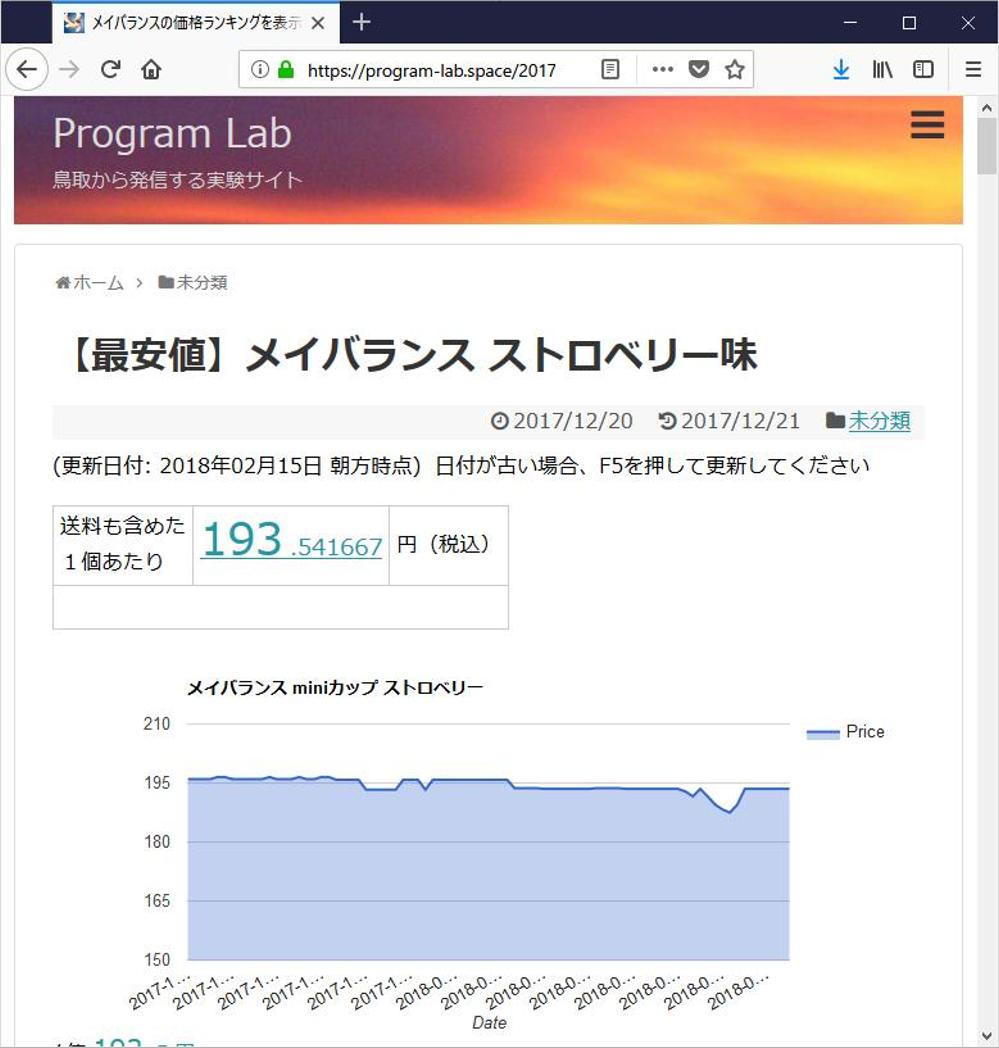Click the article title 【最安値】メイバランス ストロベリー味
This screenshot has height=1048, width=999.
tap(412, 354)
